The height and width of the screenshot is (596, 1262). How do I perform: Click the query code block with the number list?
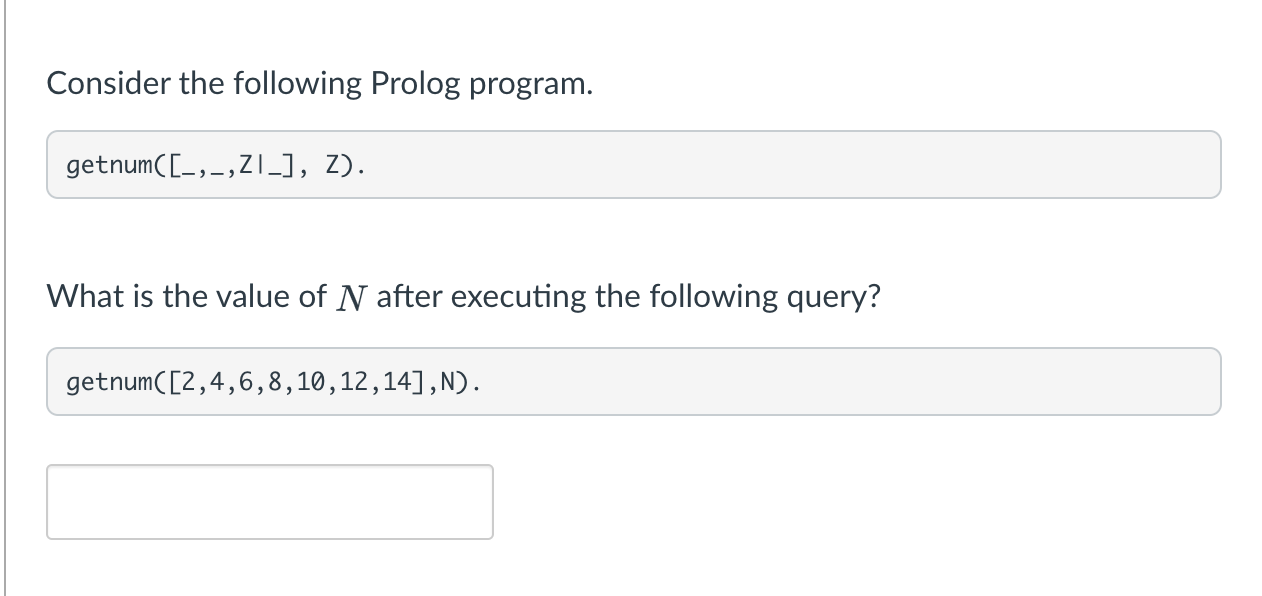pos(633,381)
